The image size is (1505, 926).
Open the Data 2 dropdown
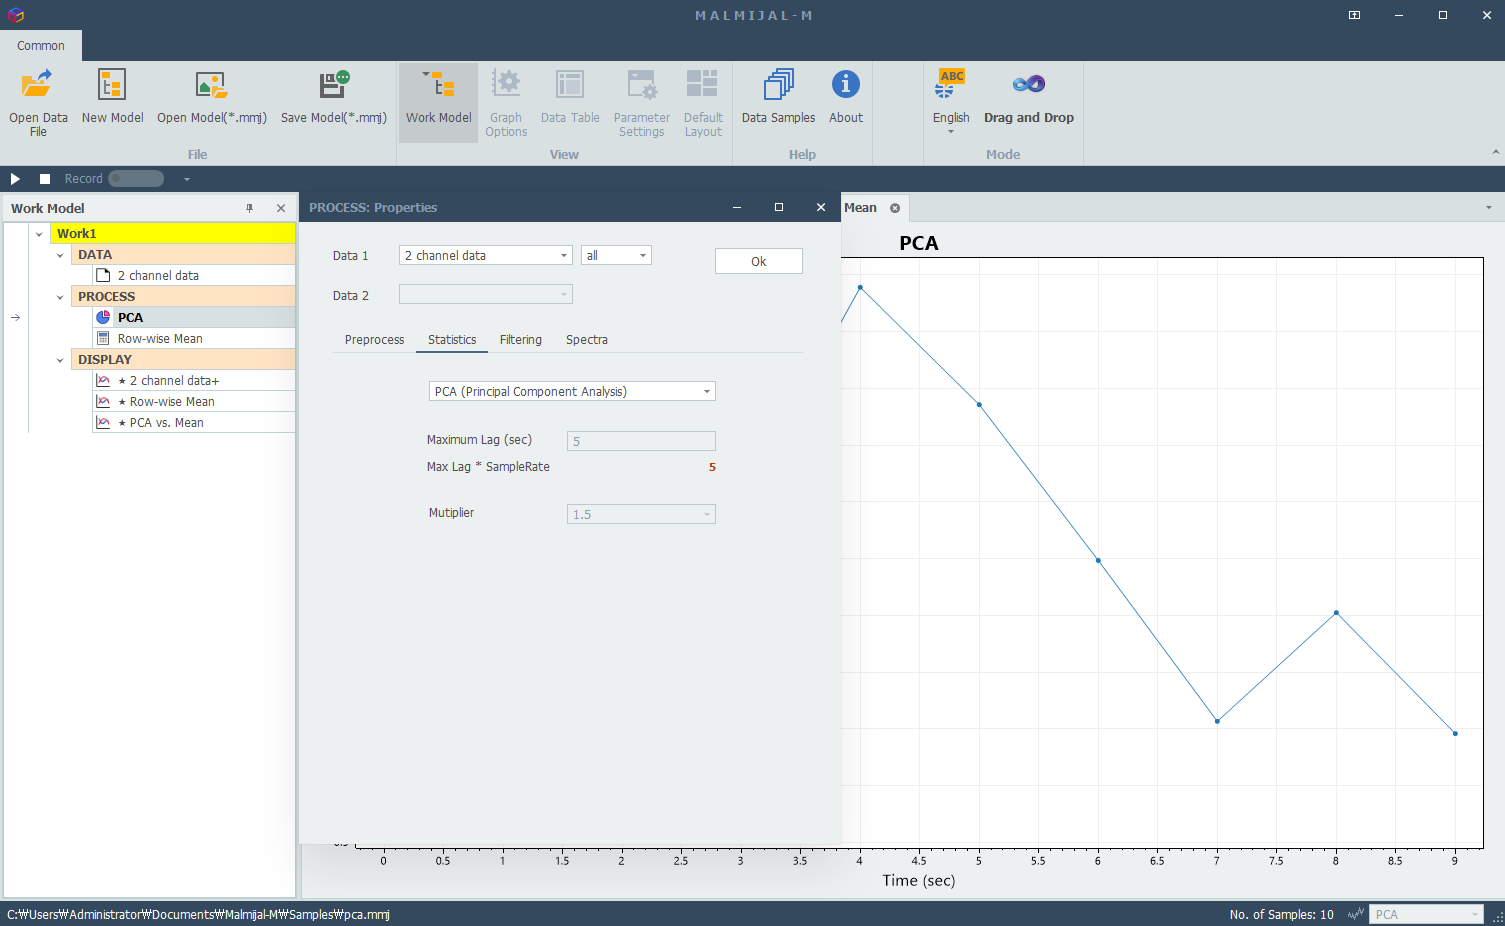click(x=486, y=295)
